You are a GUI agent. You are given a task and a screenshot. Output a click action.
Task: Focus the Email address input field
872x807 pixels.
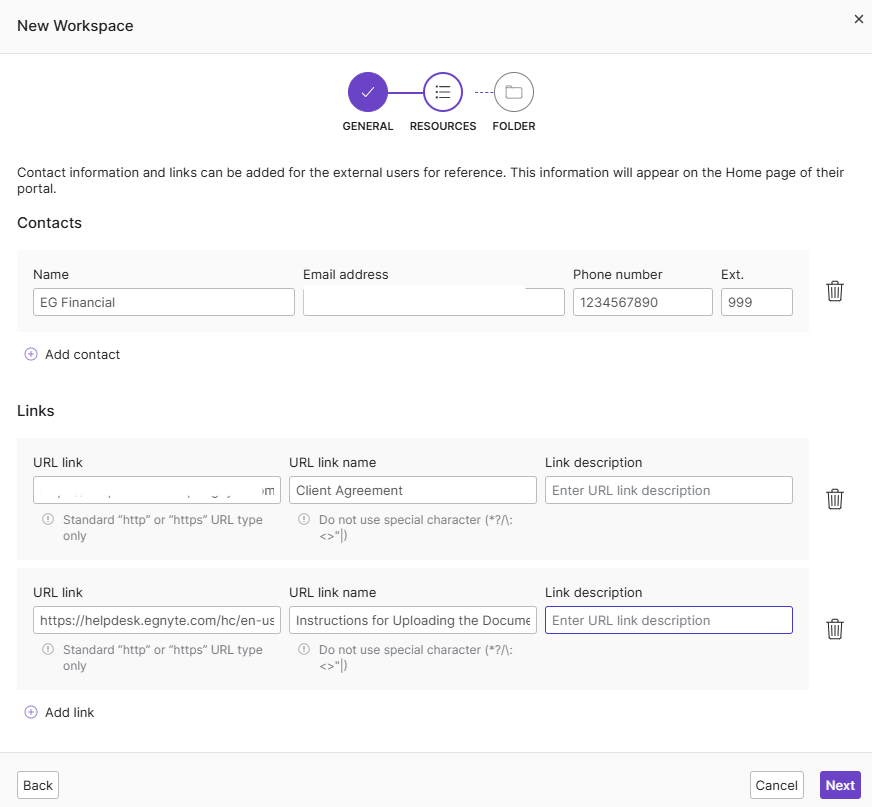coord(434,302)
